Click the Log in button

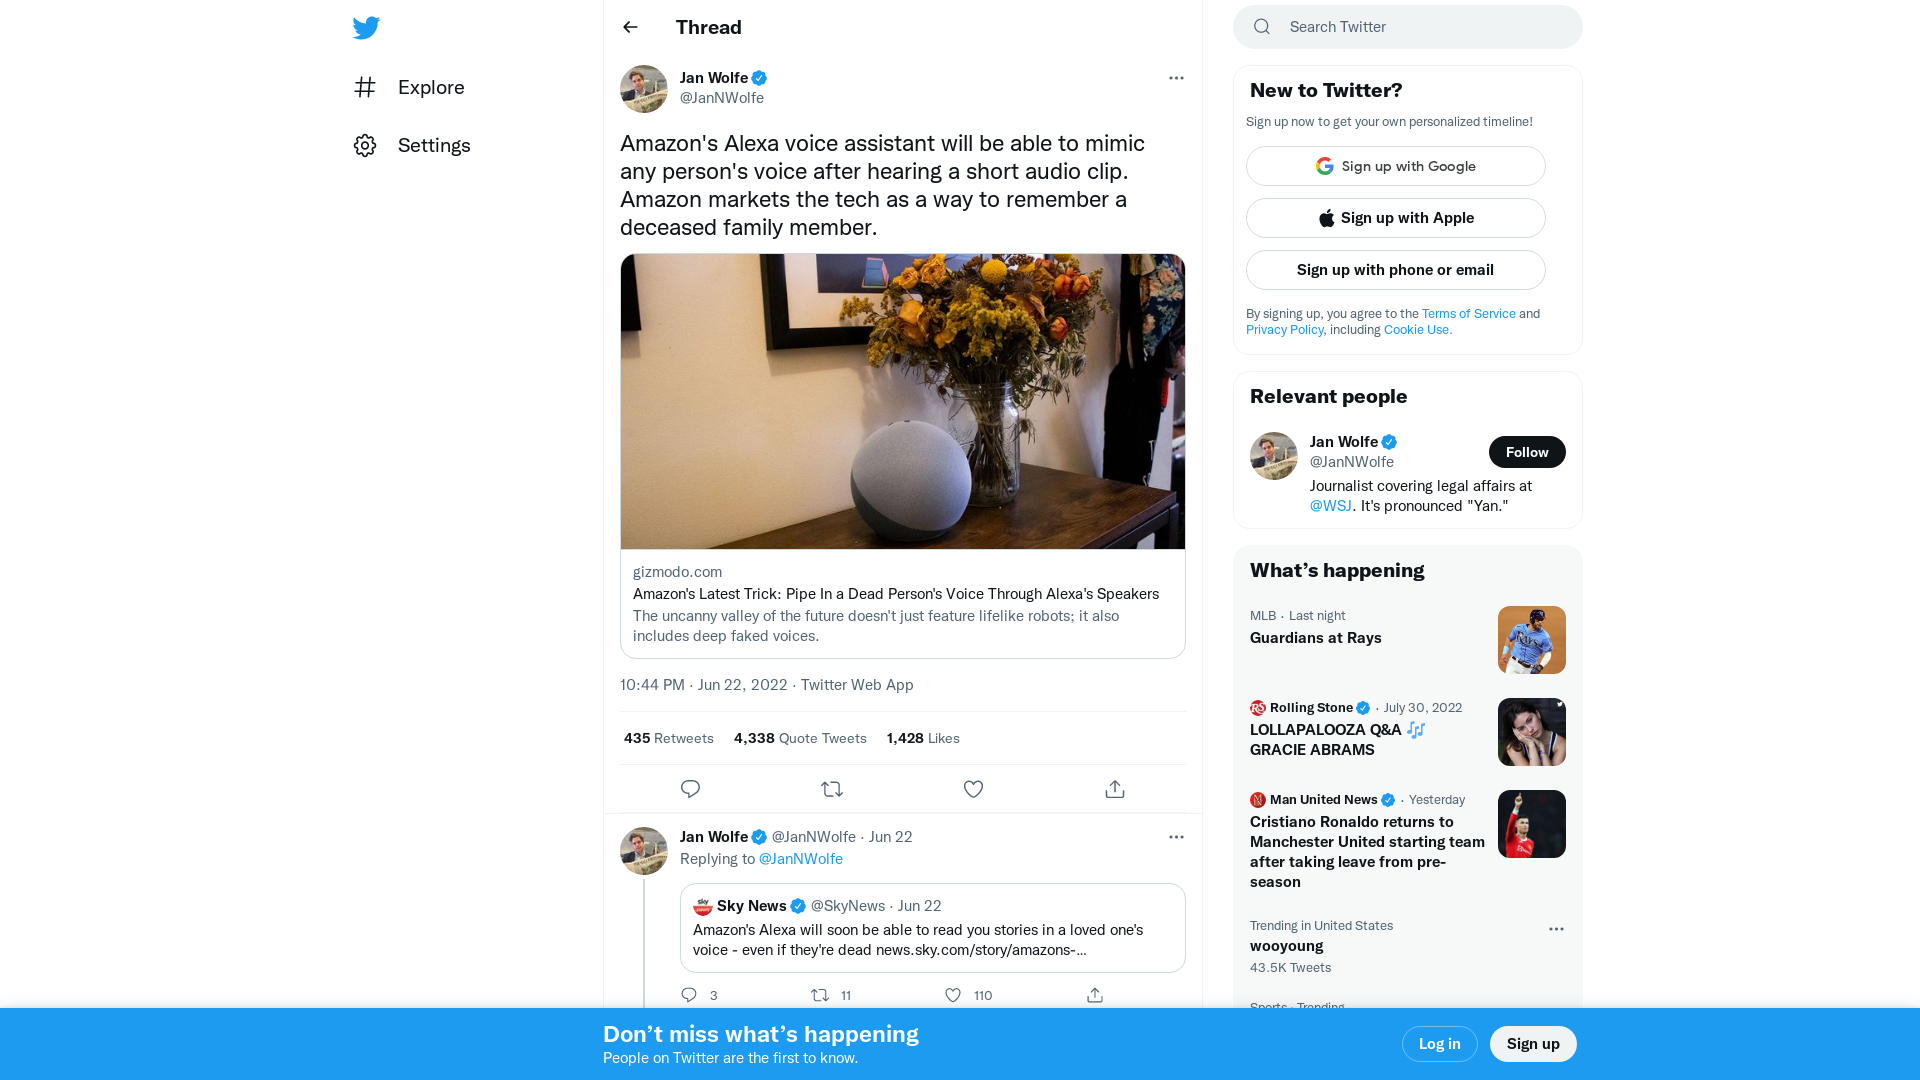click(x=1439, y=1043)
